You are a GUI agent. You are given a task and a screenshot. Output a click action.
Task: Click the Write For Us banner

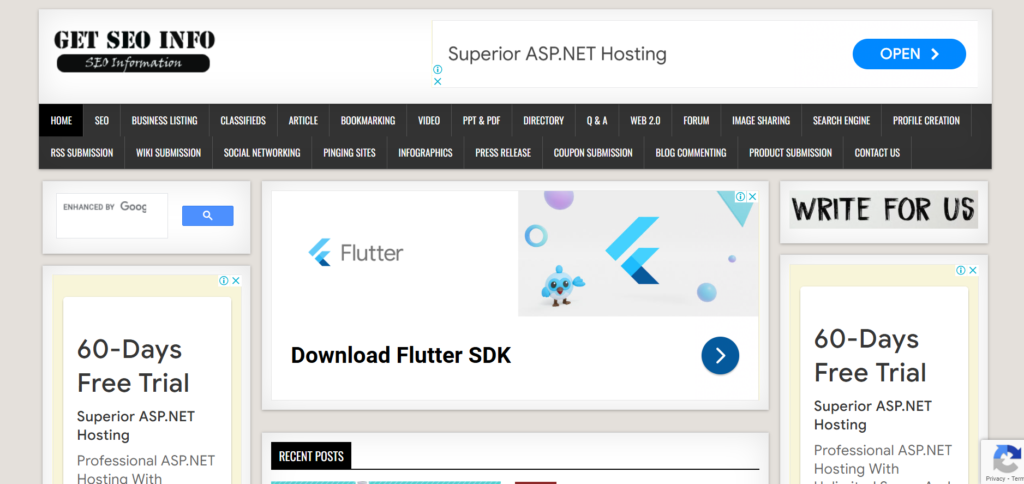pyautogui.click(x=884, y=210)
